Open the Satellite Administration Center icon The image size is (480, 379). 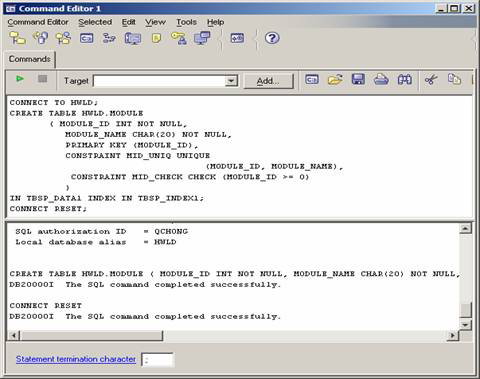[63, 38]
